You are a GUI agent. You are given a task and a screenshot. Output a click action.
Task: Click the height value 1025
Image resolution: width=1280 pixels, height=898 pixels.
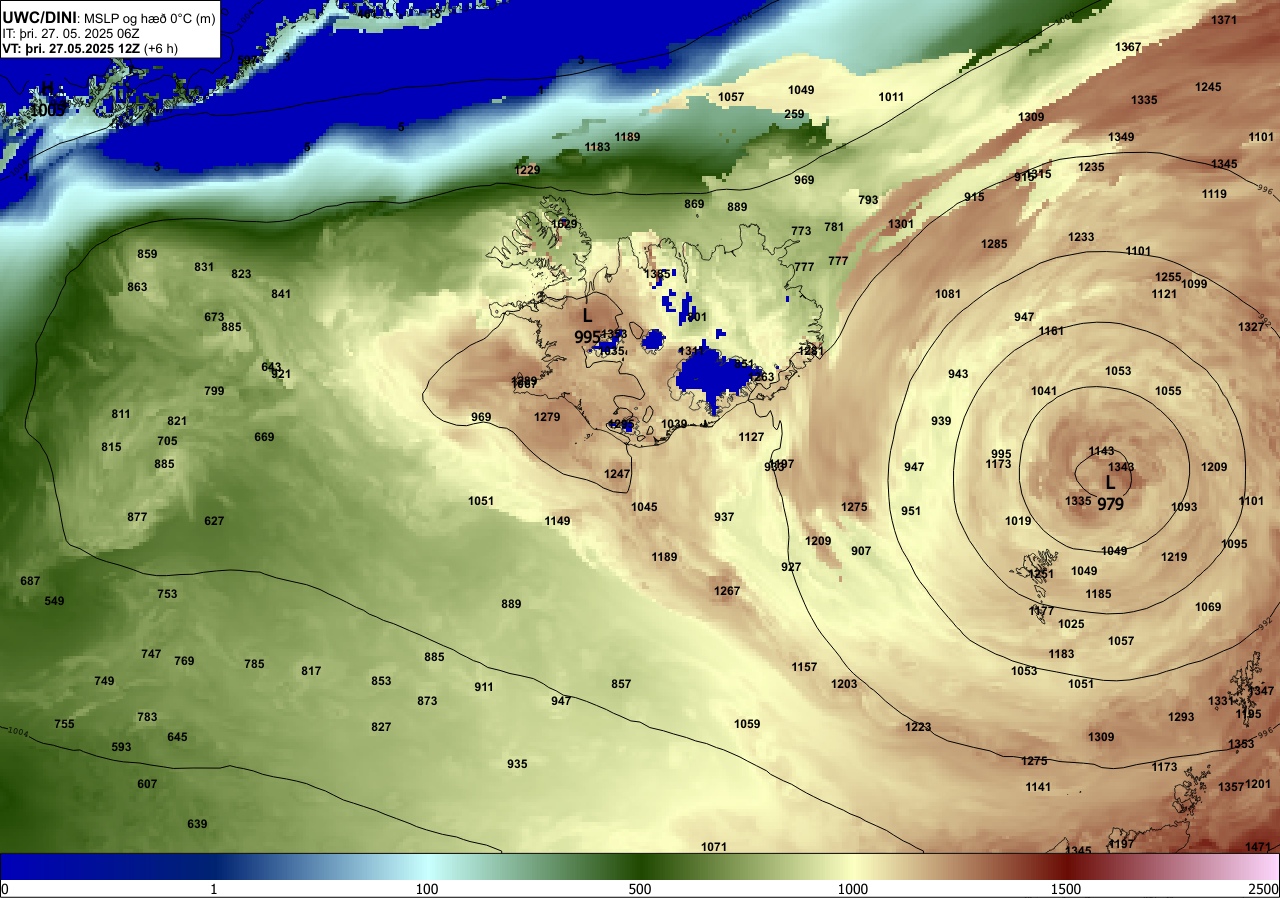[1071, 624]
